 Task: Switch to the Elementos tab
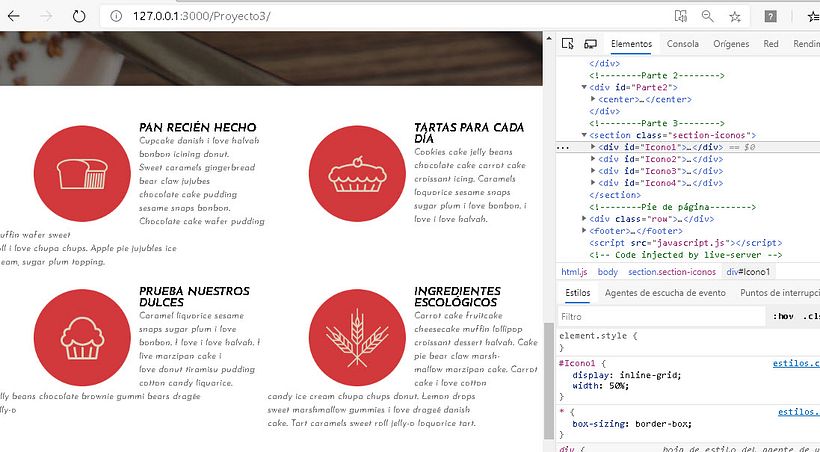coord(631,44)
